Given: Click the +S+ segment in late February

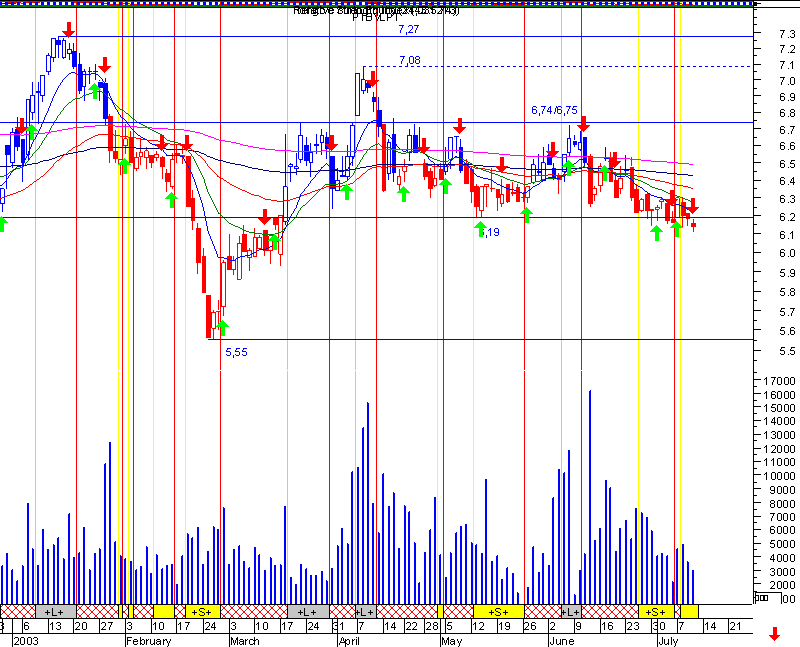Looking at the screenshot, I should [x=202, y=611].
